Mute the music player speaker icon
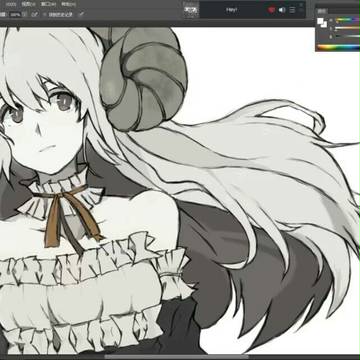The image size is (360, 360). click(282, 10)
